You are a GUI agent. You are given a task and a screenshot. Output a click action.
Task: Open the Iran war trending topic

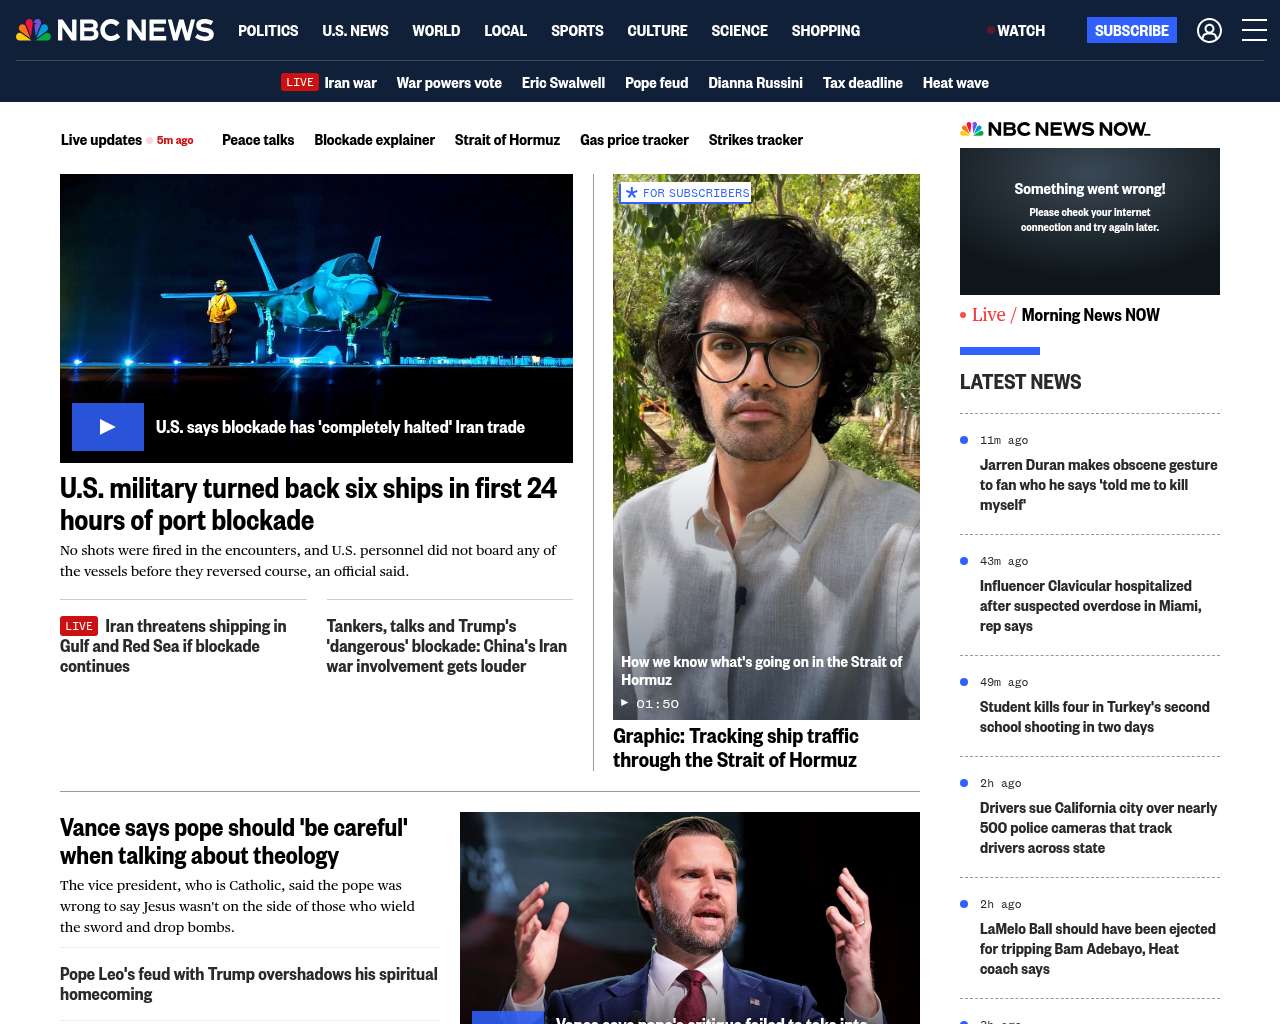pos(350,83)
